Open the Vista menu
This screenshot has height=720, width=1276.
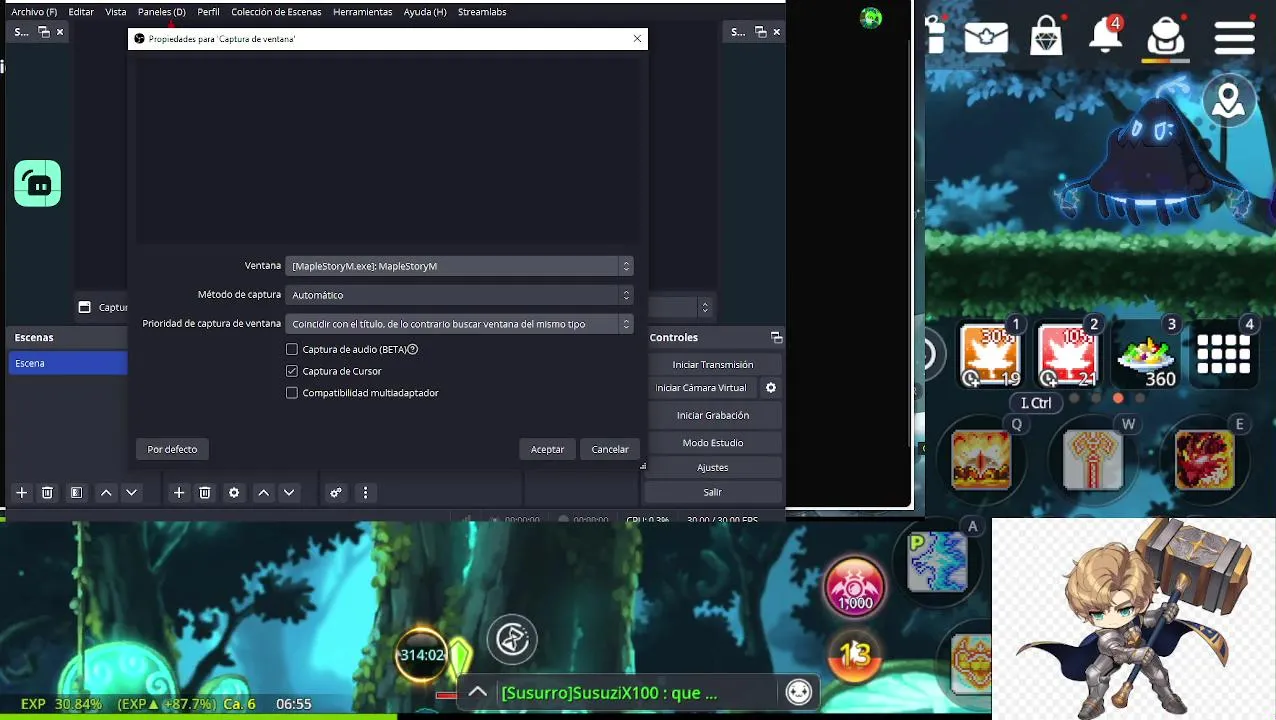[116, 12]
